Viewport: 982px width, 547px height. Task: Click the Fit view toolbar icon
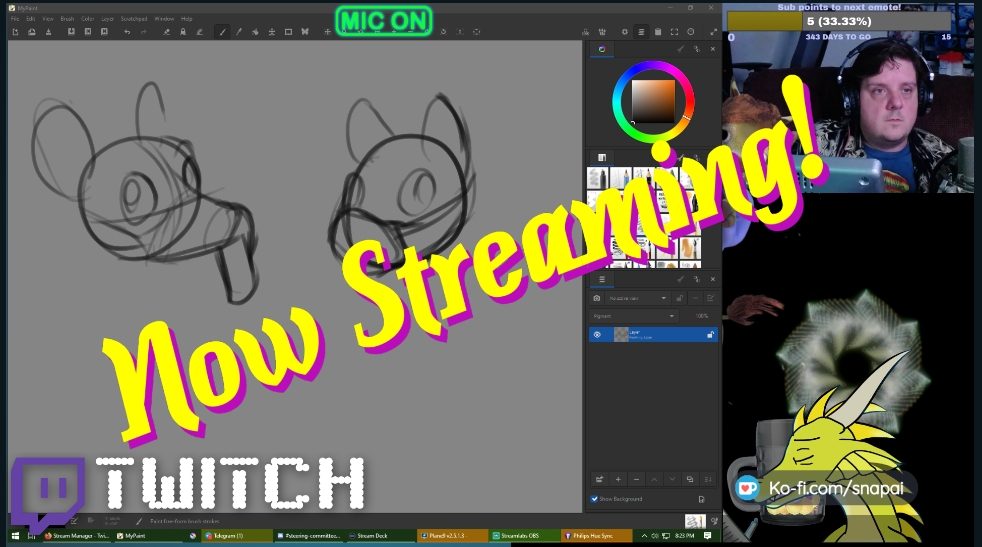click(477, 32)
